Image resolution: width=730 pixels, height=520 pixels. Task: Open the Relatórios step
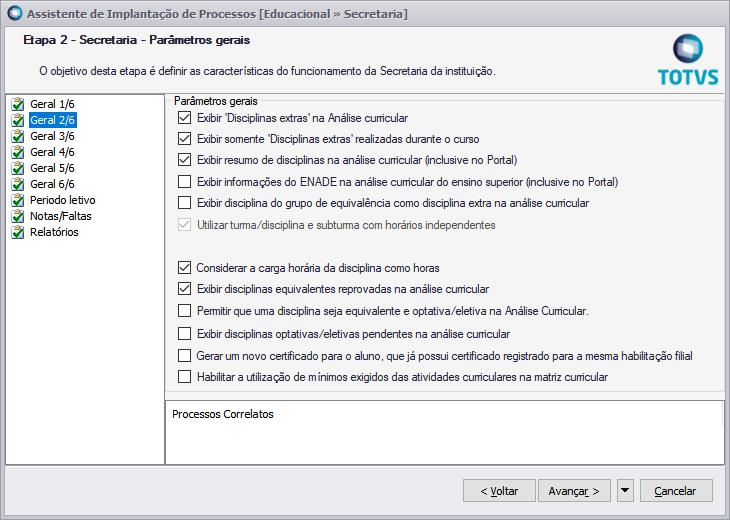54,232
